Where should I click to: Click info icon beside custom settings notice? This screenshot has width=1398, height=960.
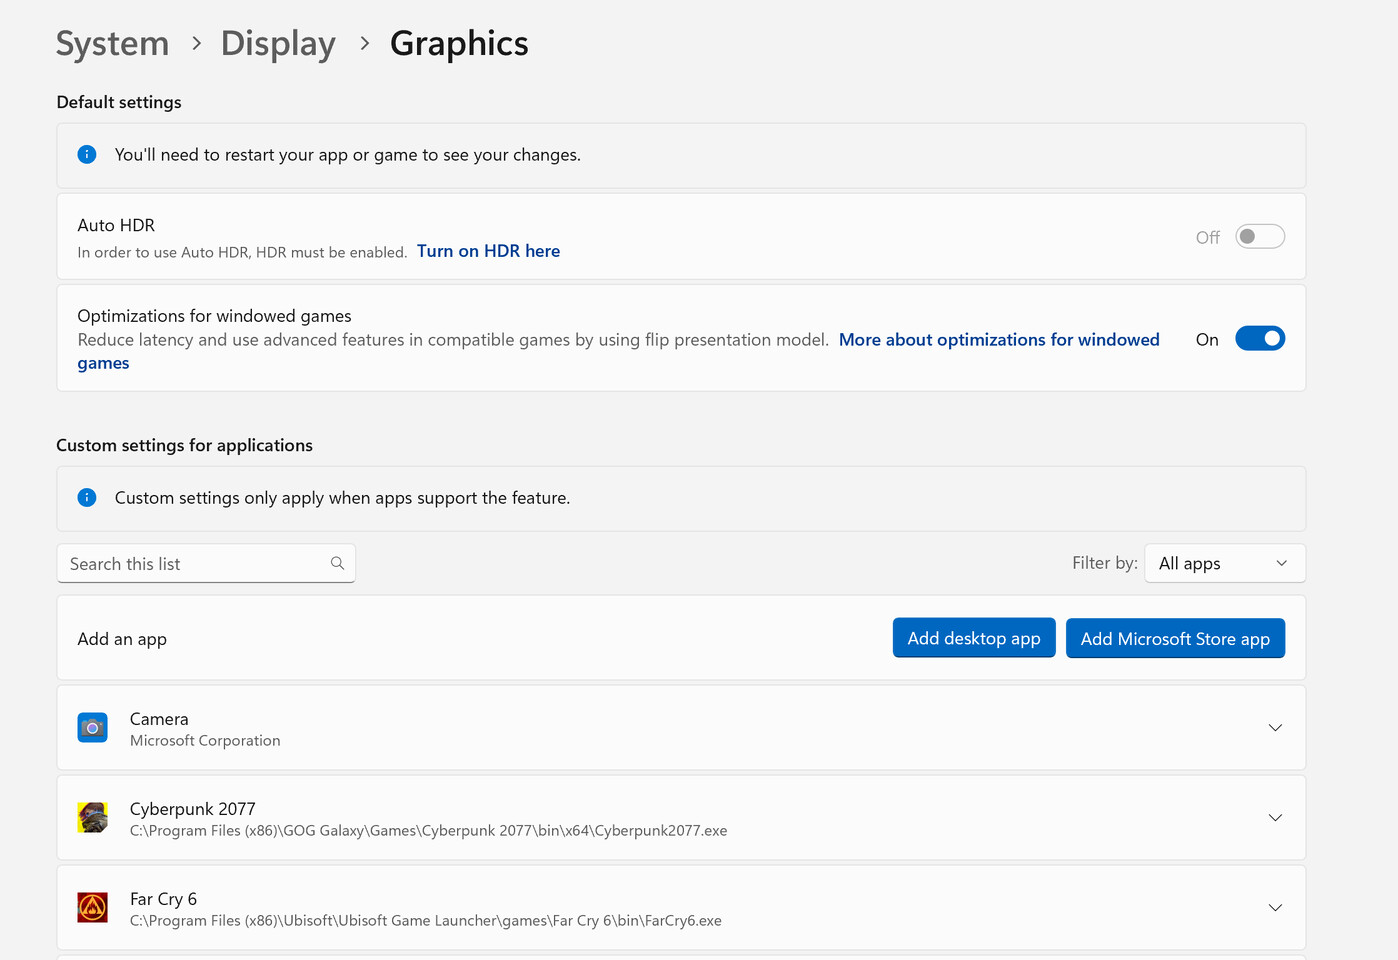(87, 498)
